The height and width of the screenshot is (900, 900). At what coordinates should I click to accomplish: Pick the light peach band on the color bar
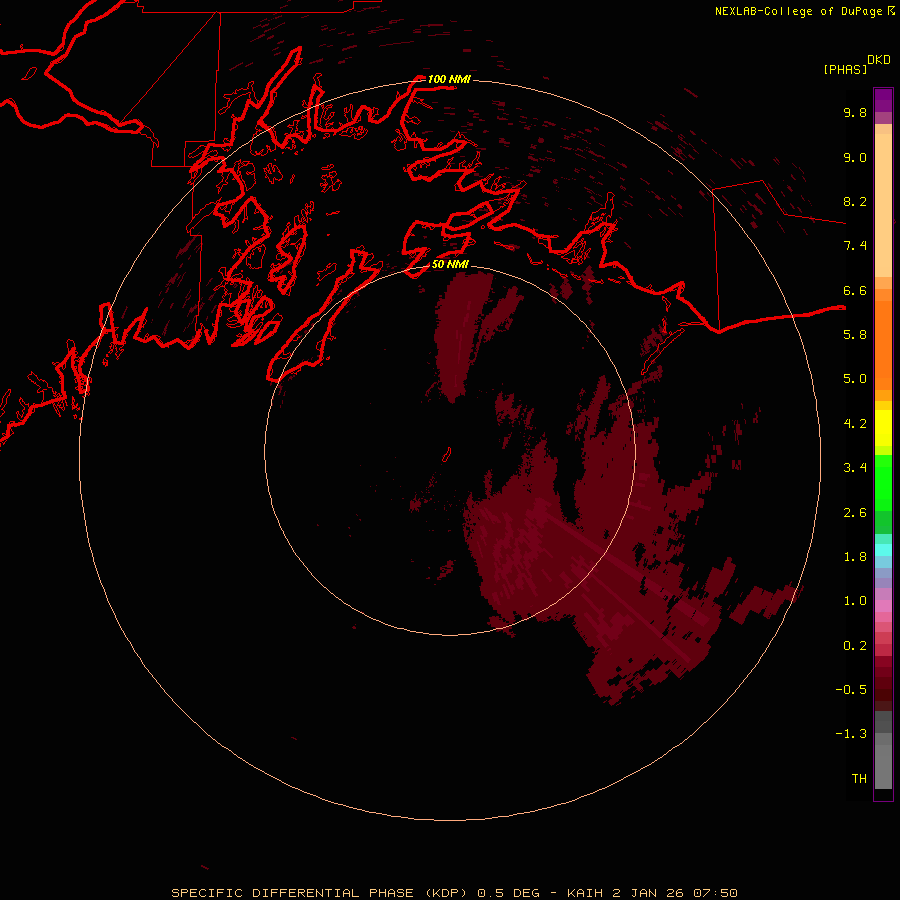(x=883, y=205)
